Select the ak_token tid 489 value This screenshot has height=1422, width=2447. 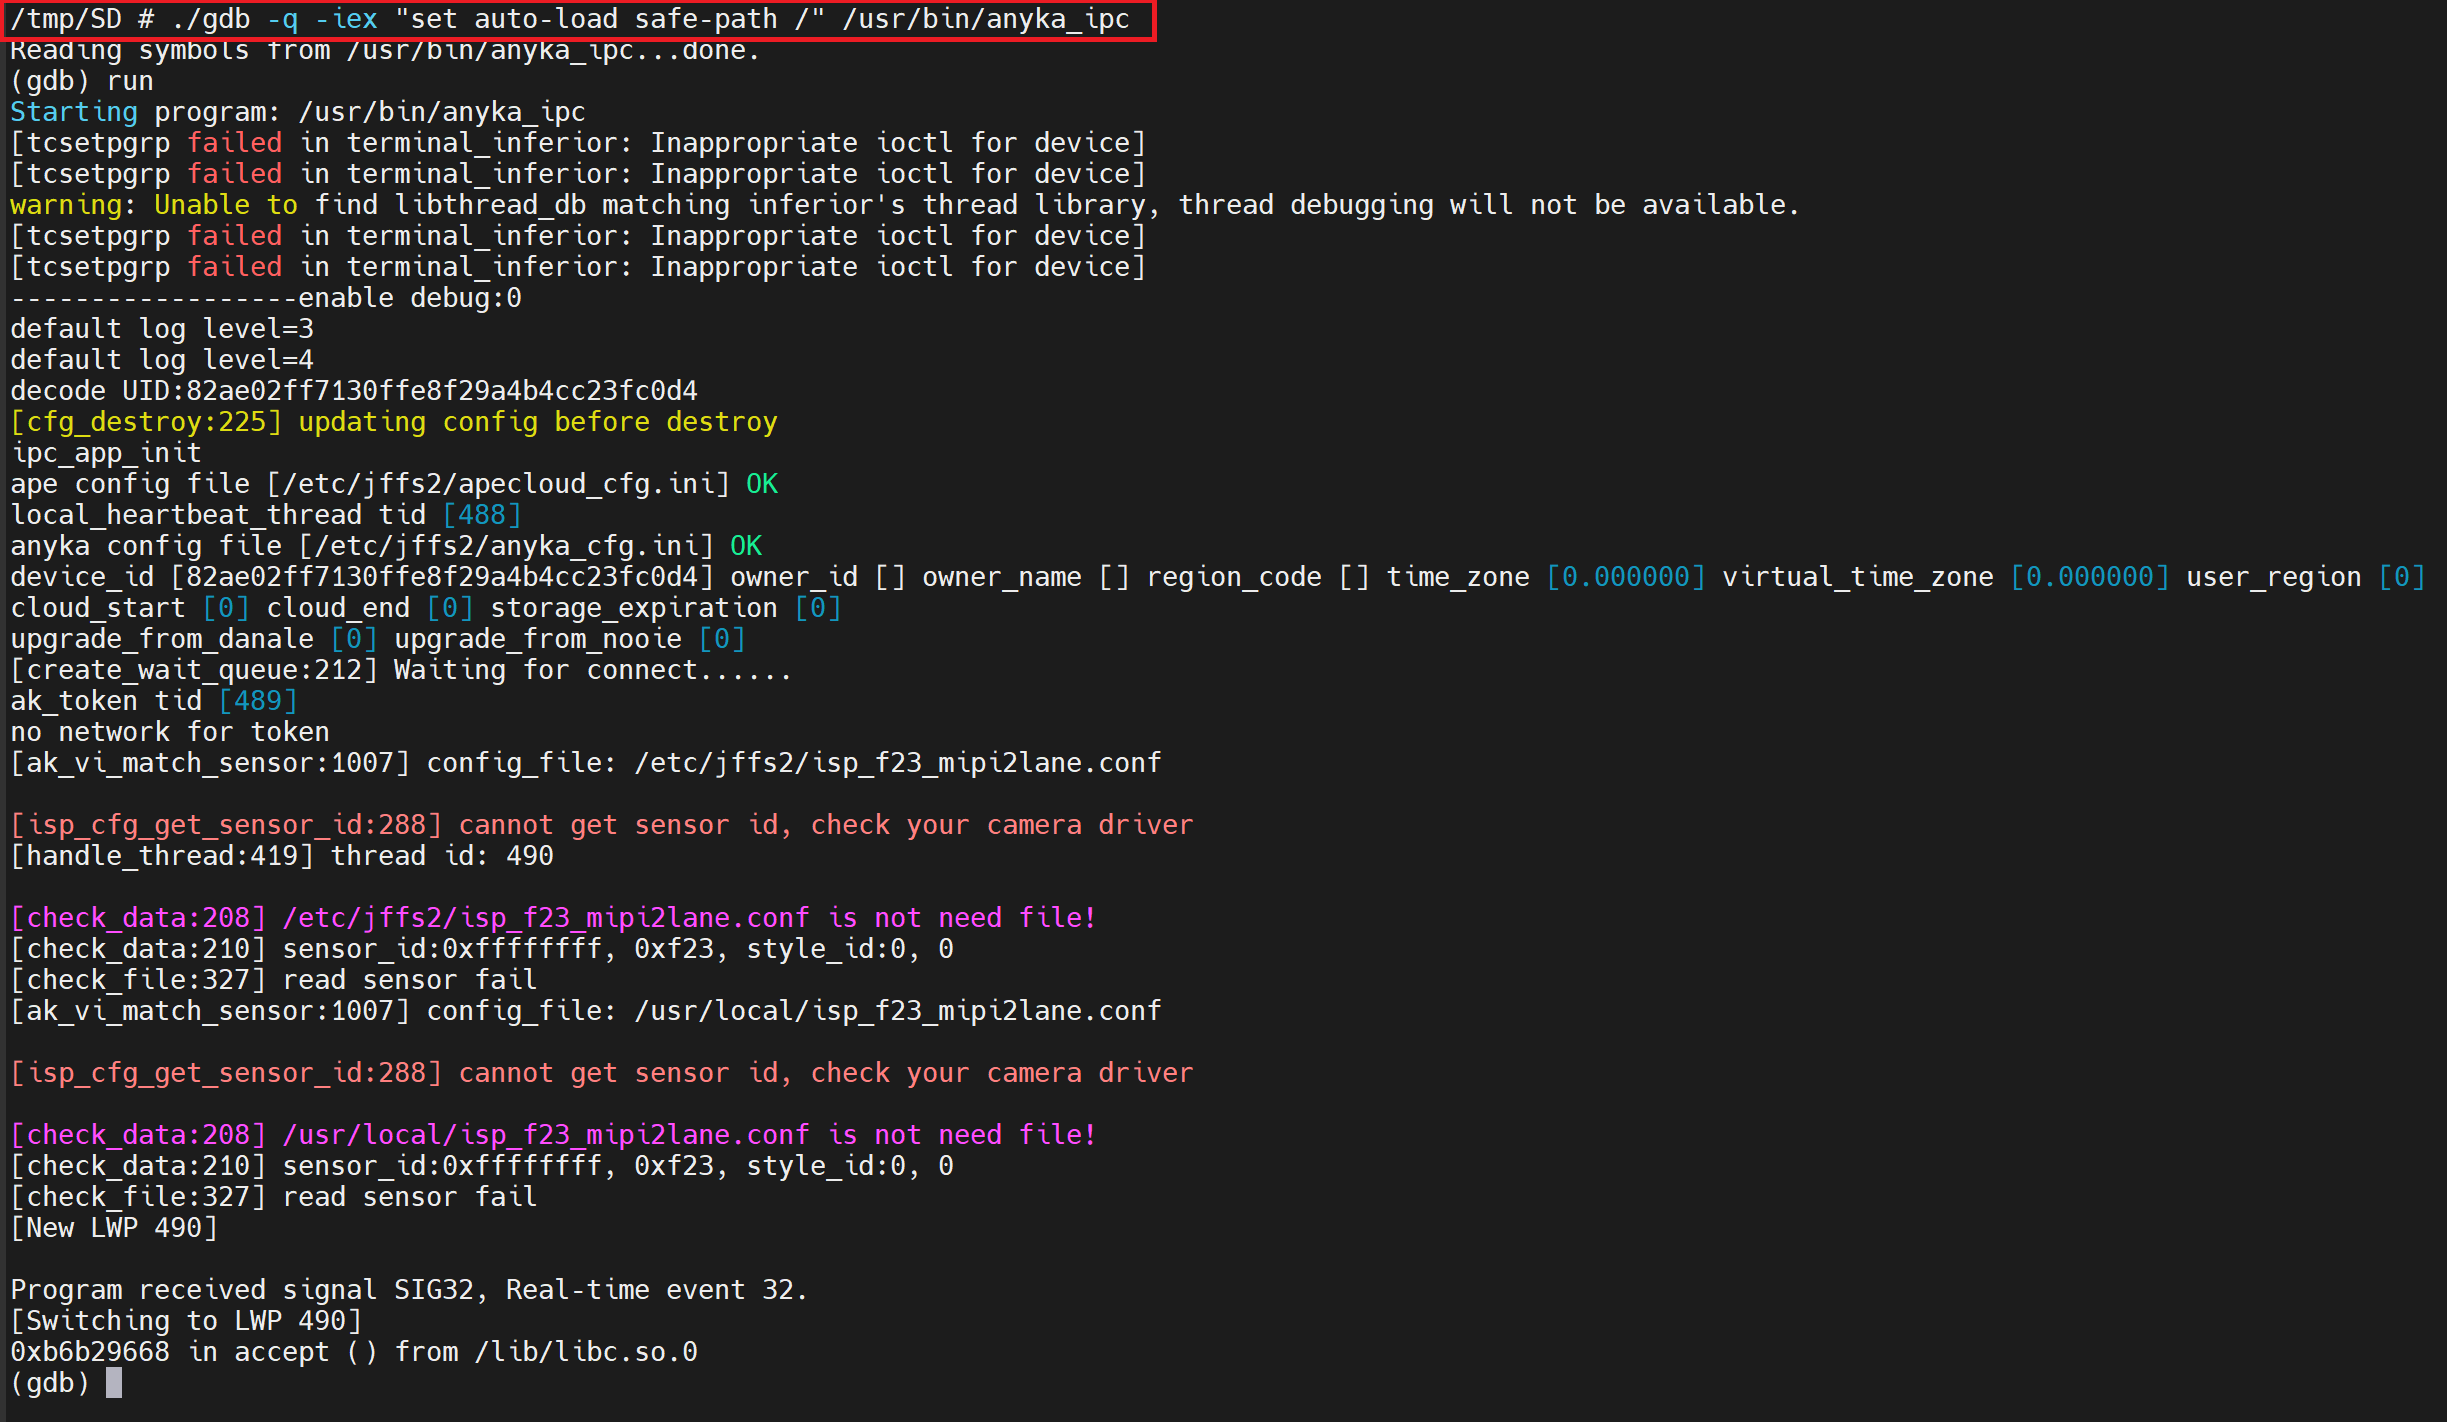pyautogui.click(x=258, y=700)
